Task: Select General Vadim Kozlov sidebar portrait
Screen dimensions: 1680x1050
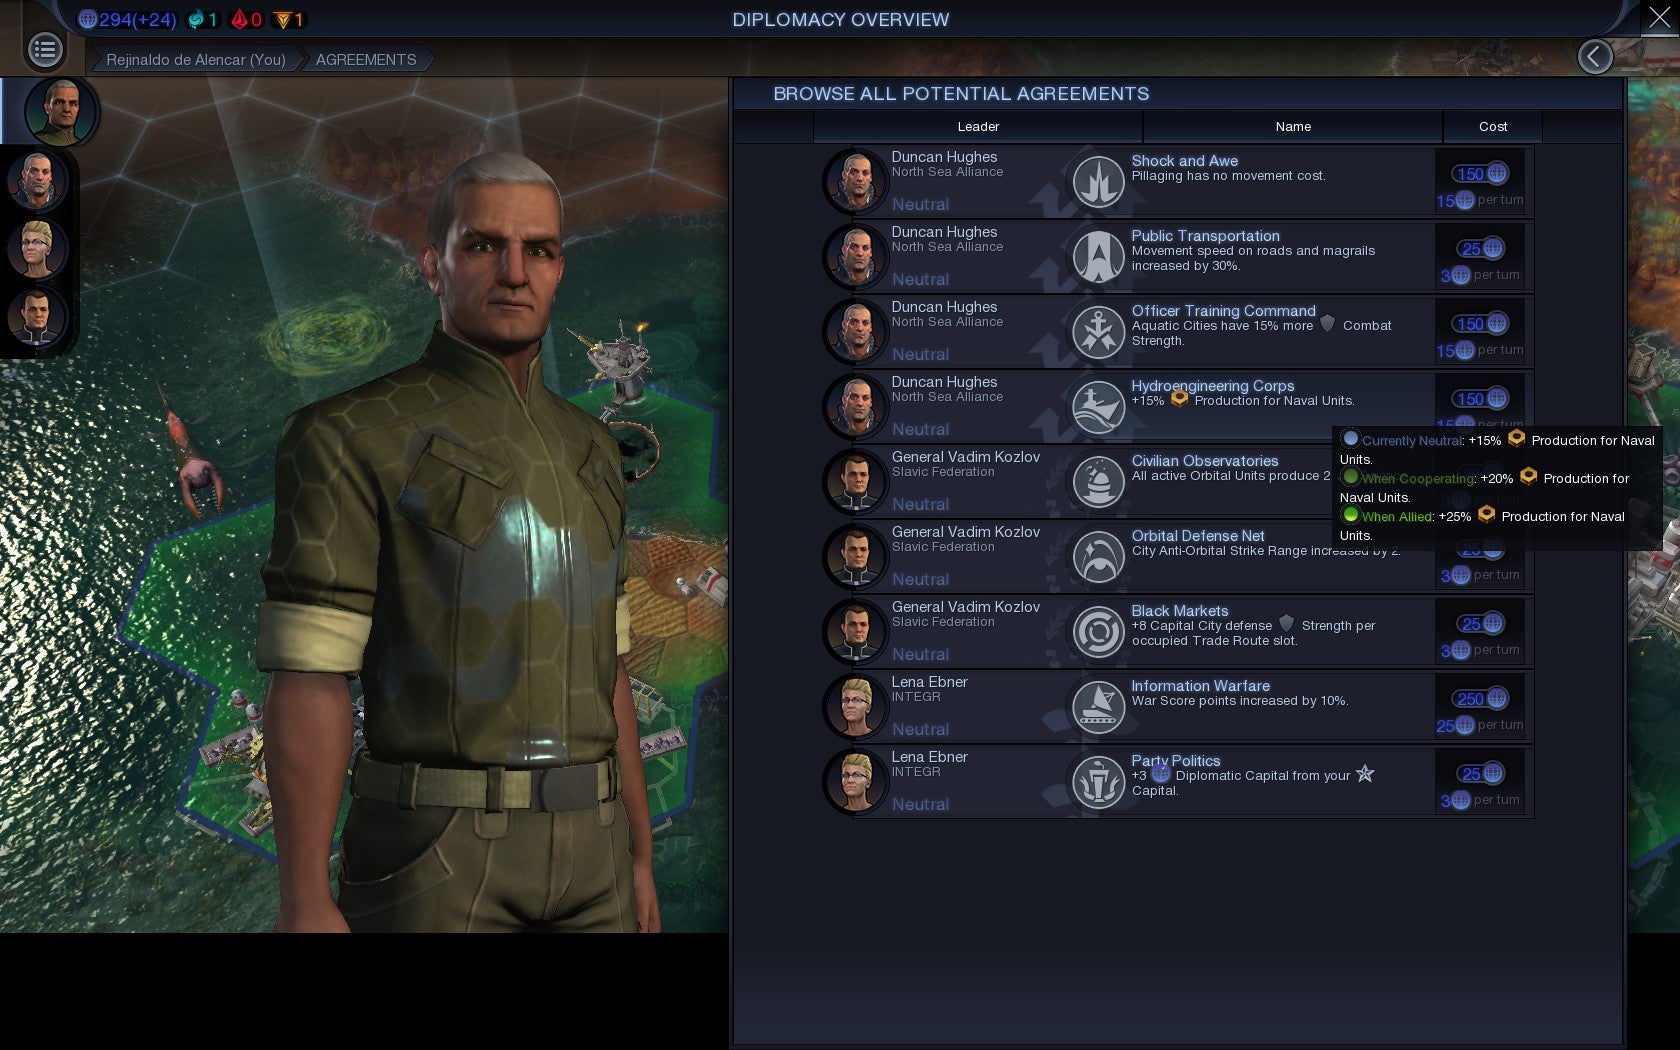Action: pyautogui.click(x=37, y=317)
